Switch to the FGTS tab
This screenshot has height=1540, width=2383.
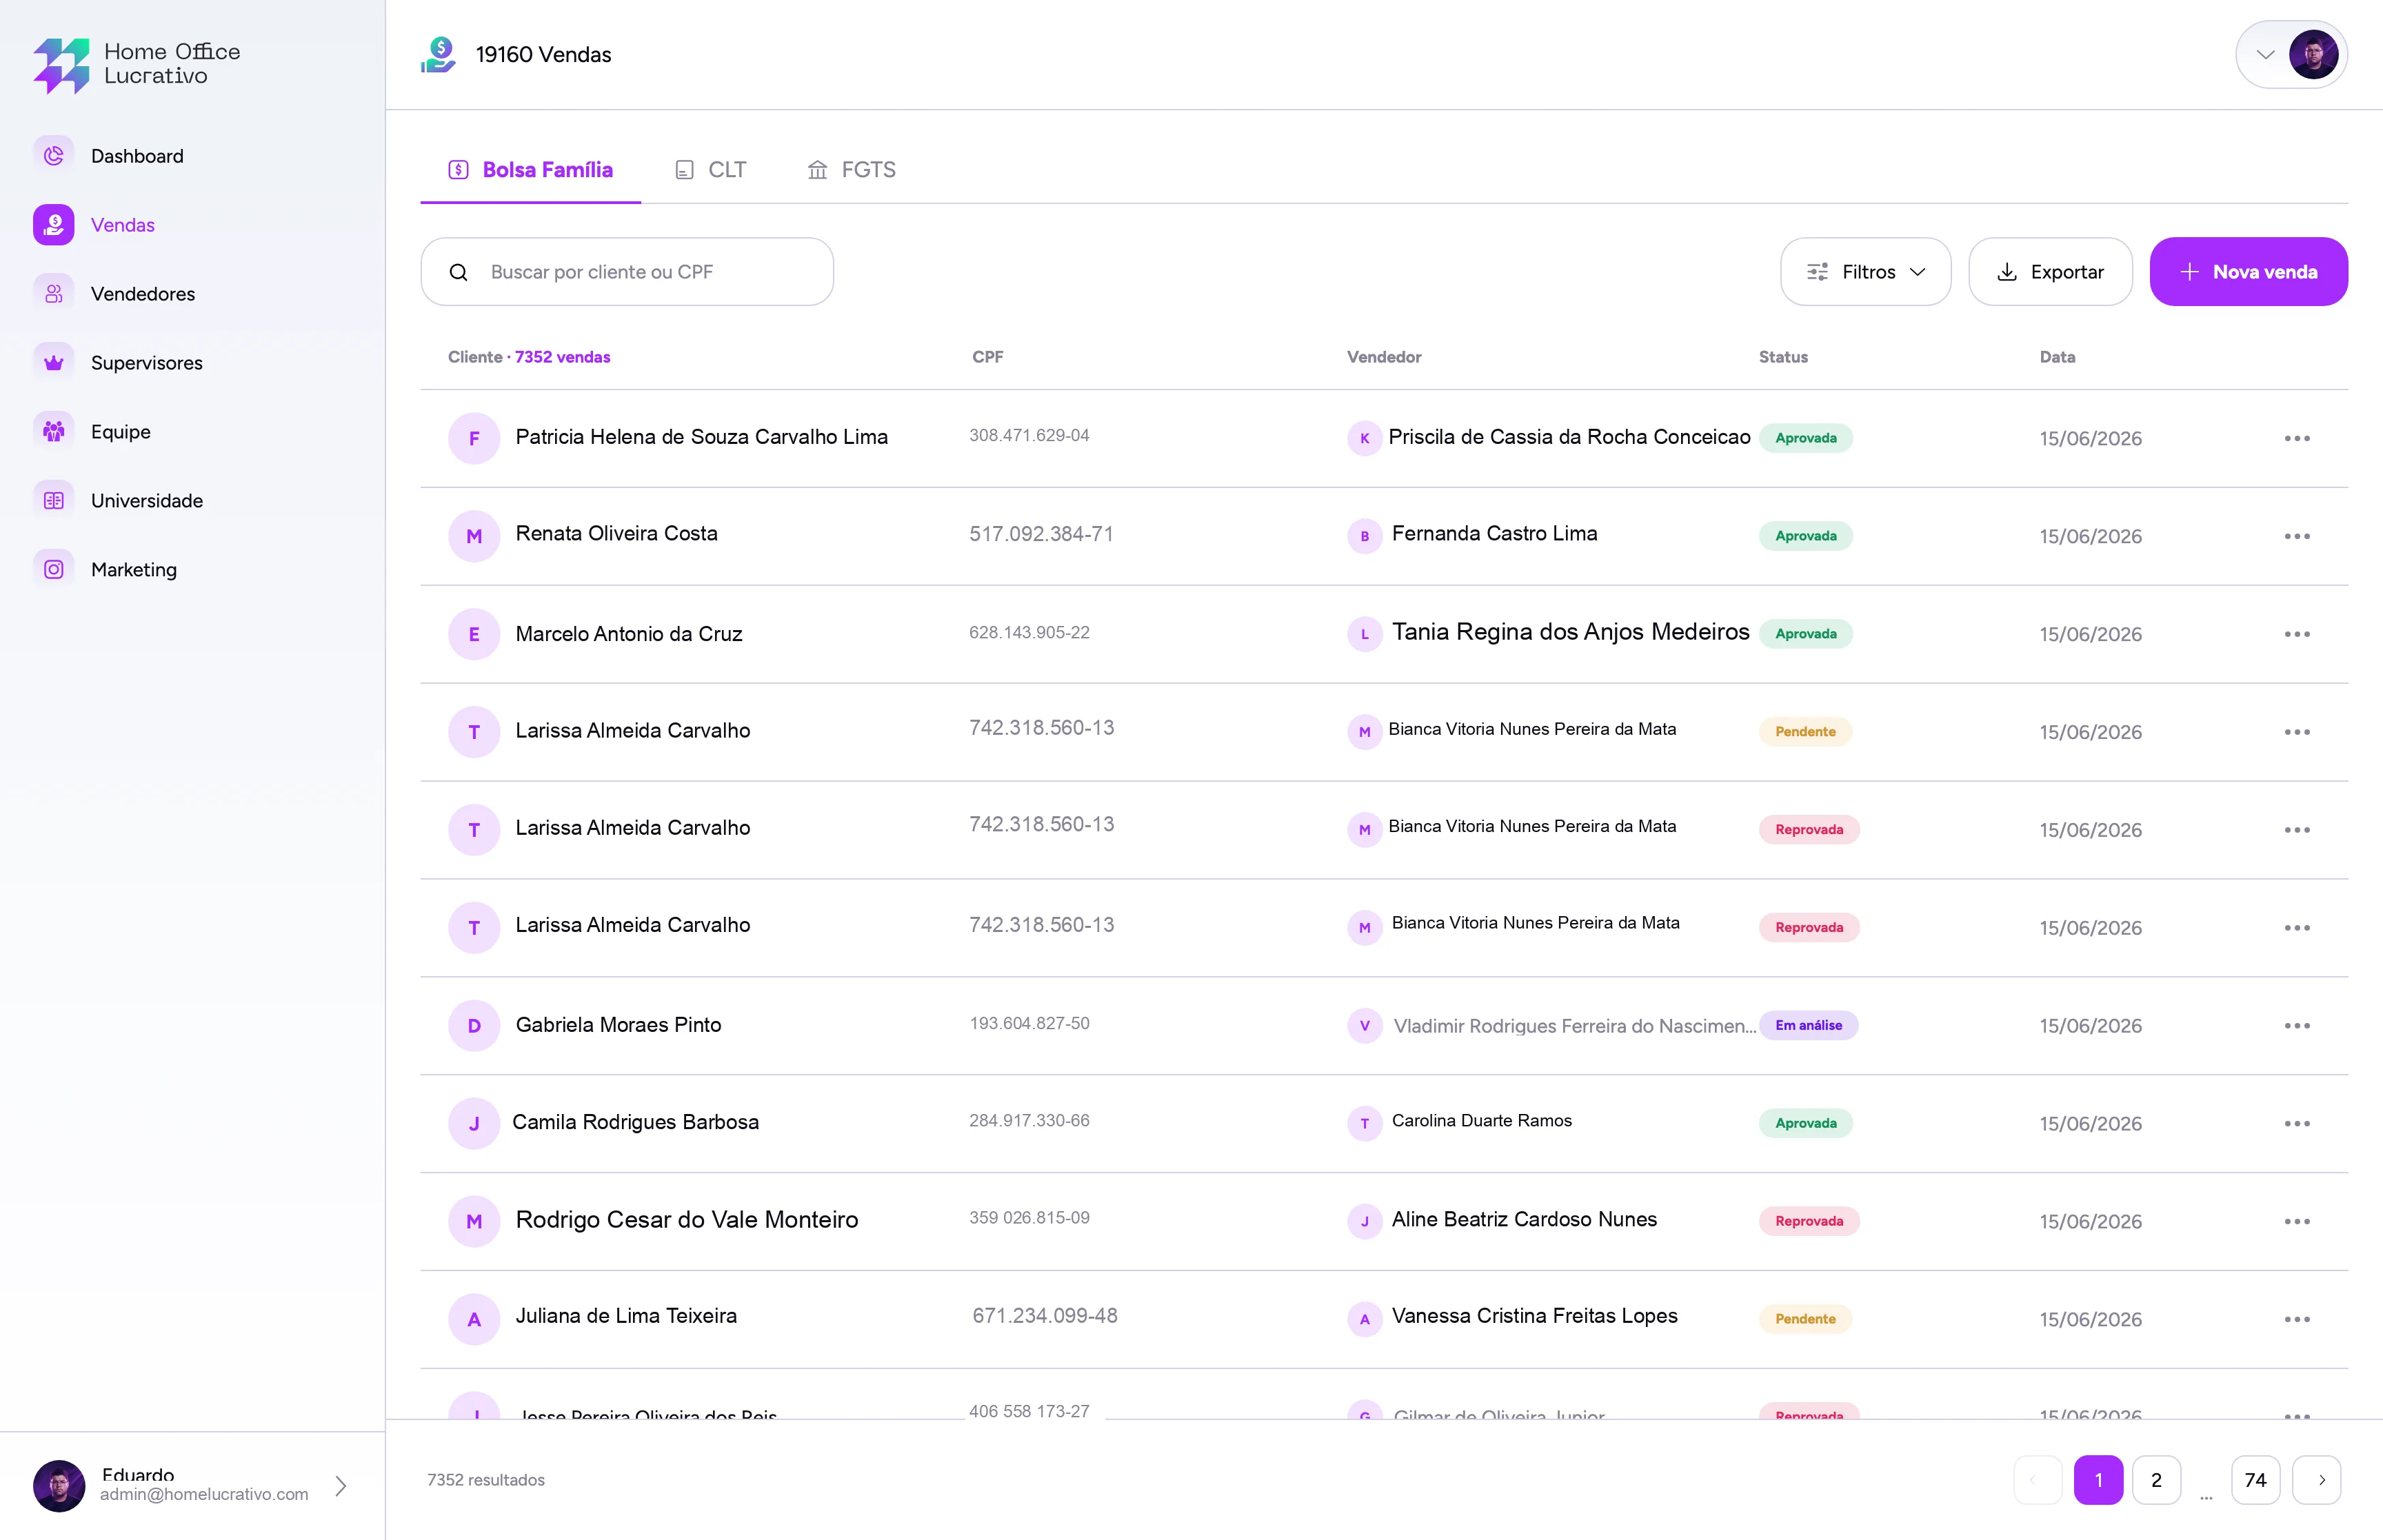851,170
